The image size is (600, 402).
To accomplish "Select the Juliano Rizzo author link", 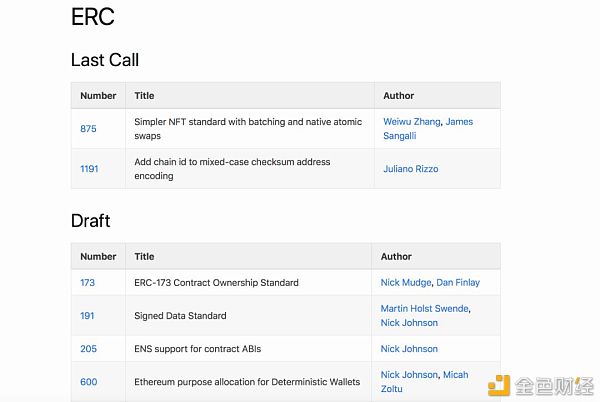I will 411,169.
